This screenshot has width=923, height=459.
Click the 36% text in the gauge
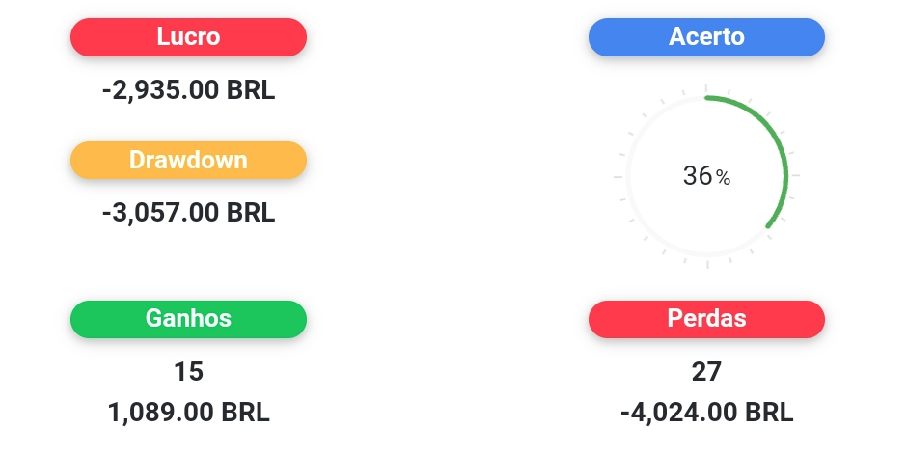coord(706,176)
